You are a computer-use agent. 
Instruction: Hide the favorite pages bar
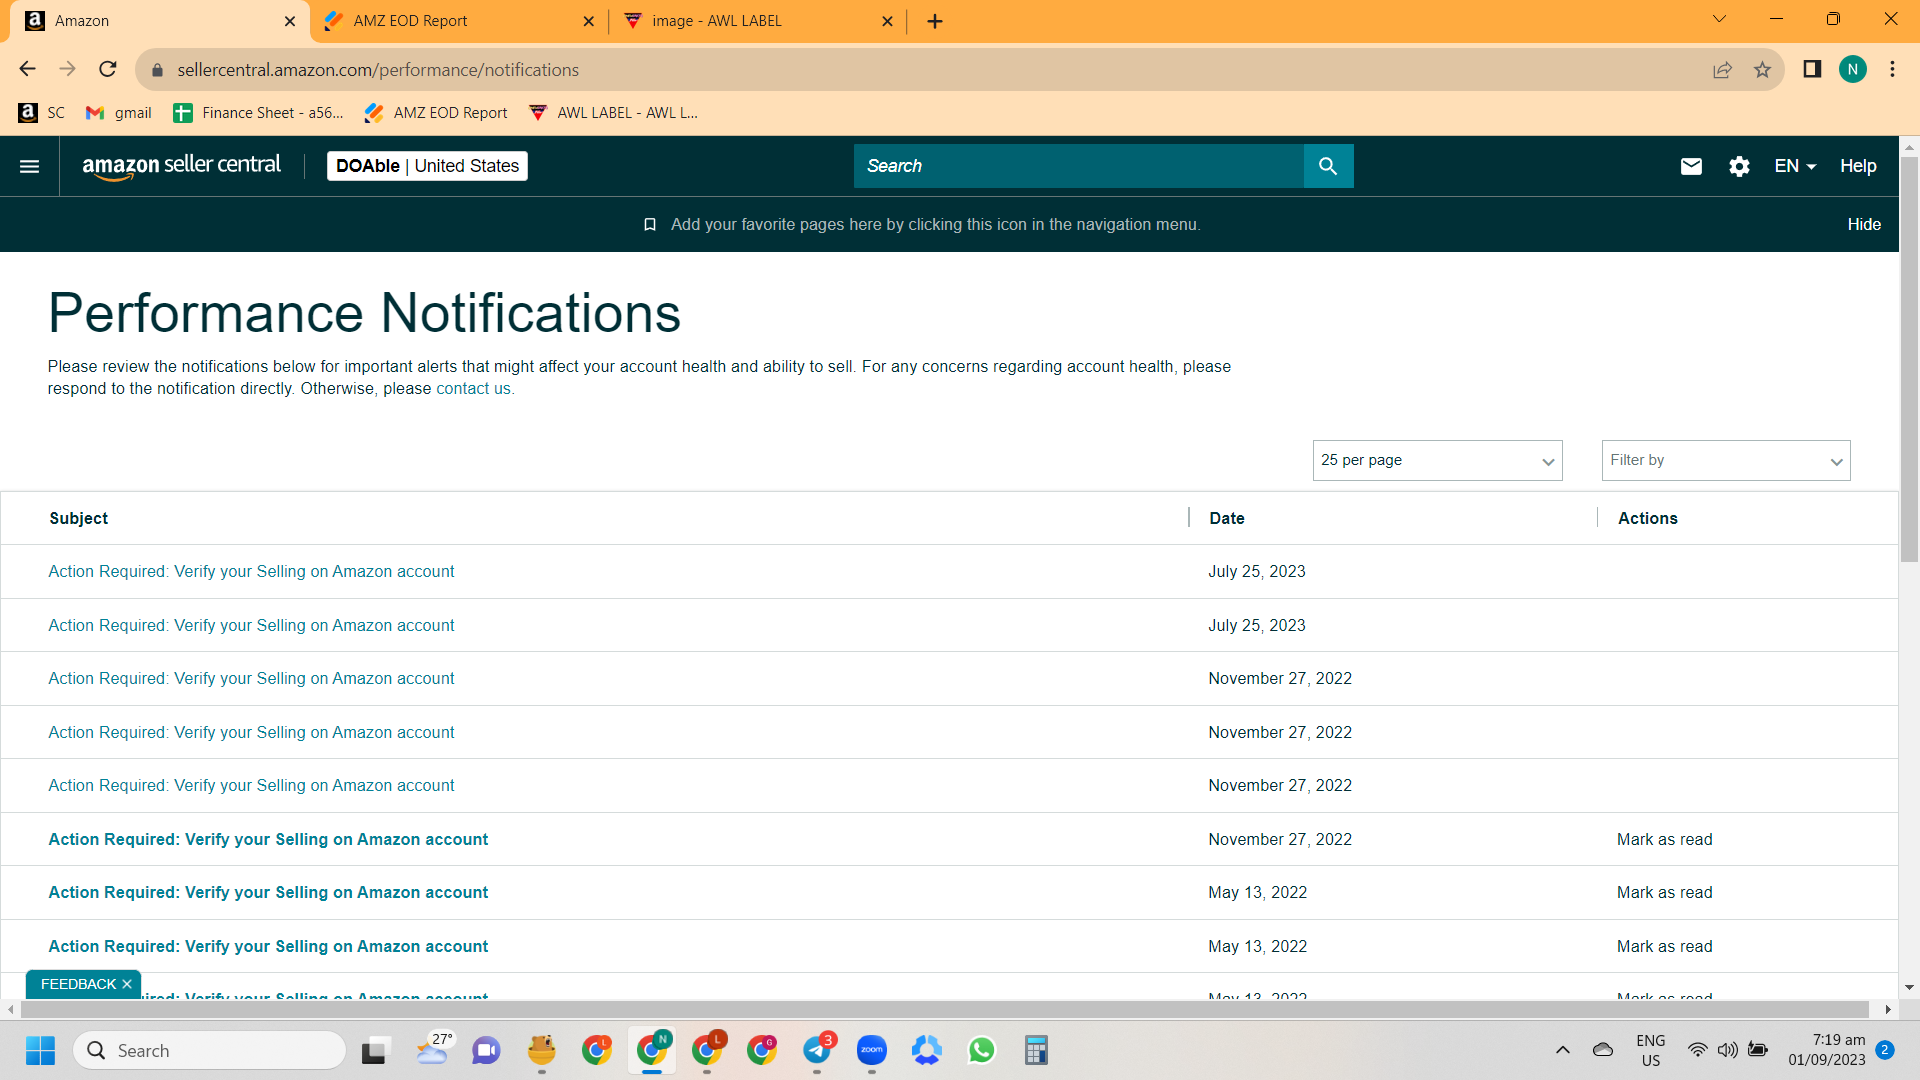1864,225
